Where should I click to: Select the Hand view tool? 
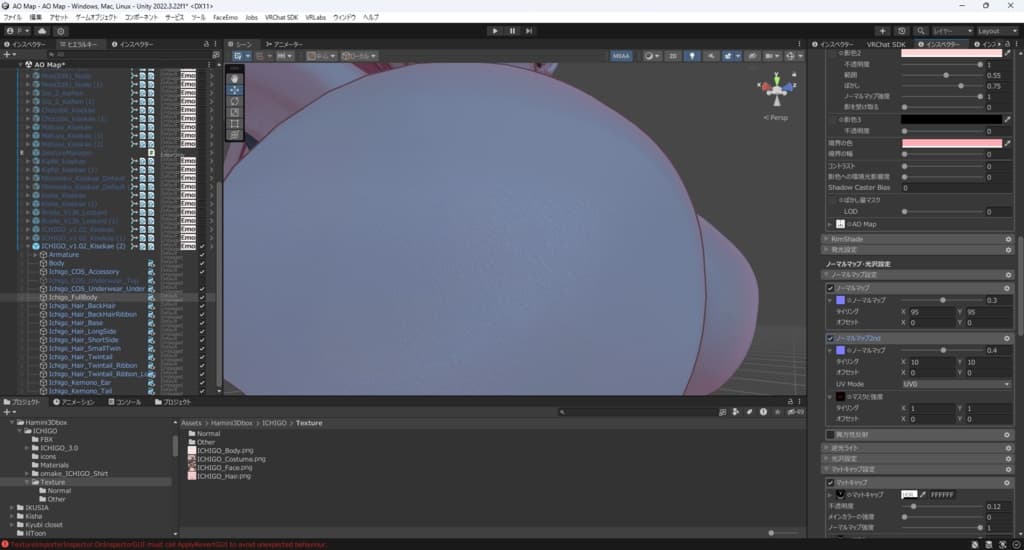point(235,77)
